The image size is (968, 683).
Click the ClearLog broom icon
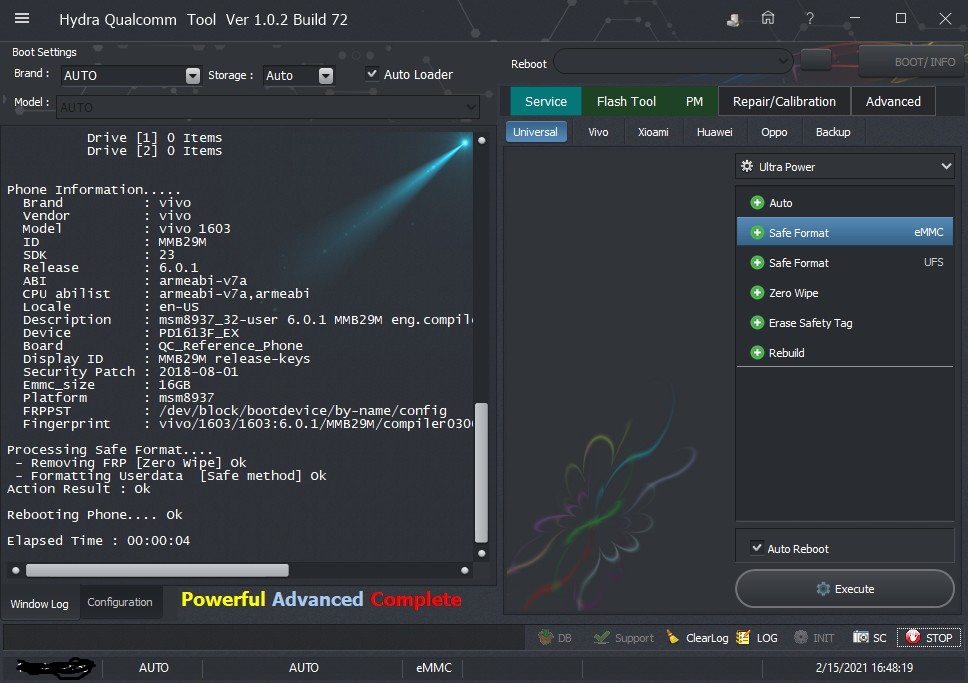click(x=673, y=637)
